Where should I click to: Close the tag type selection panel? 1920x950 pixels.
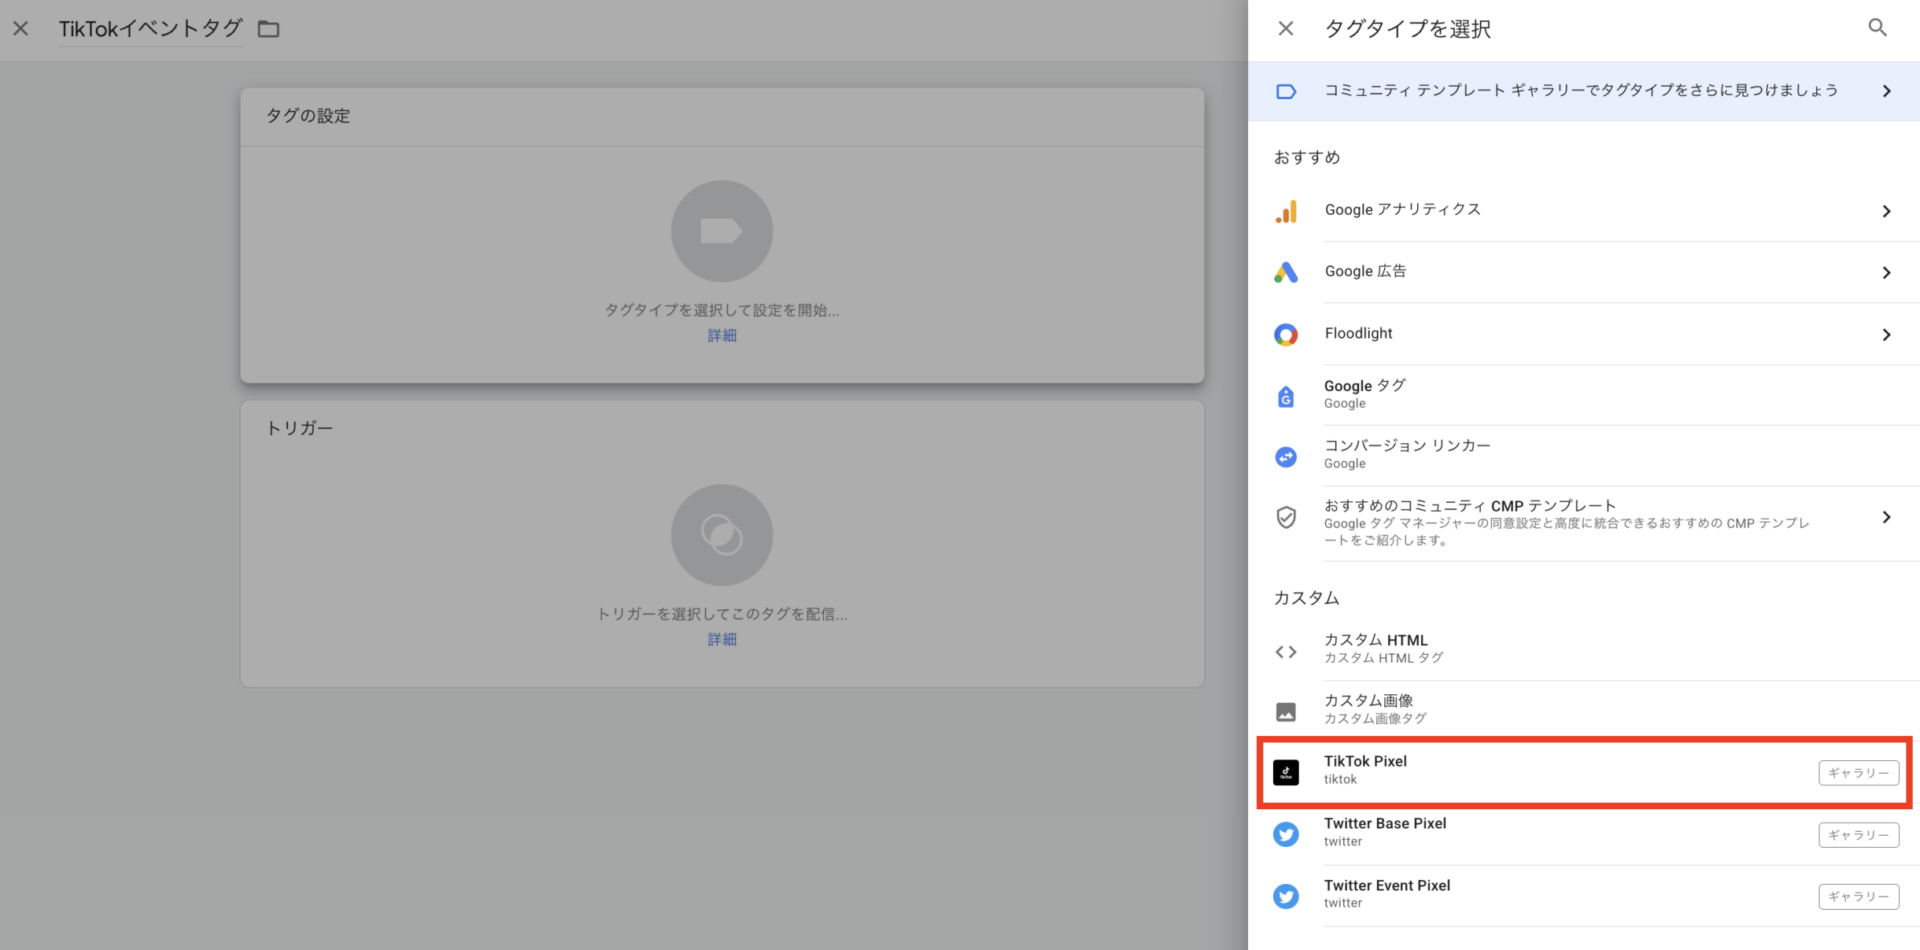coord(1286,29)
